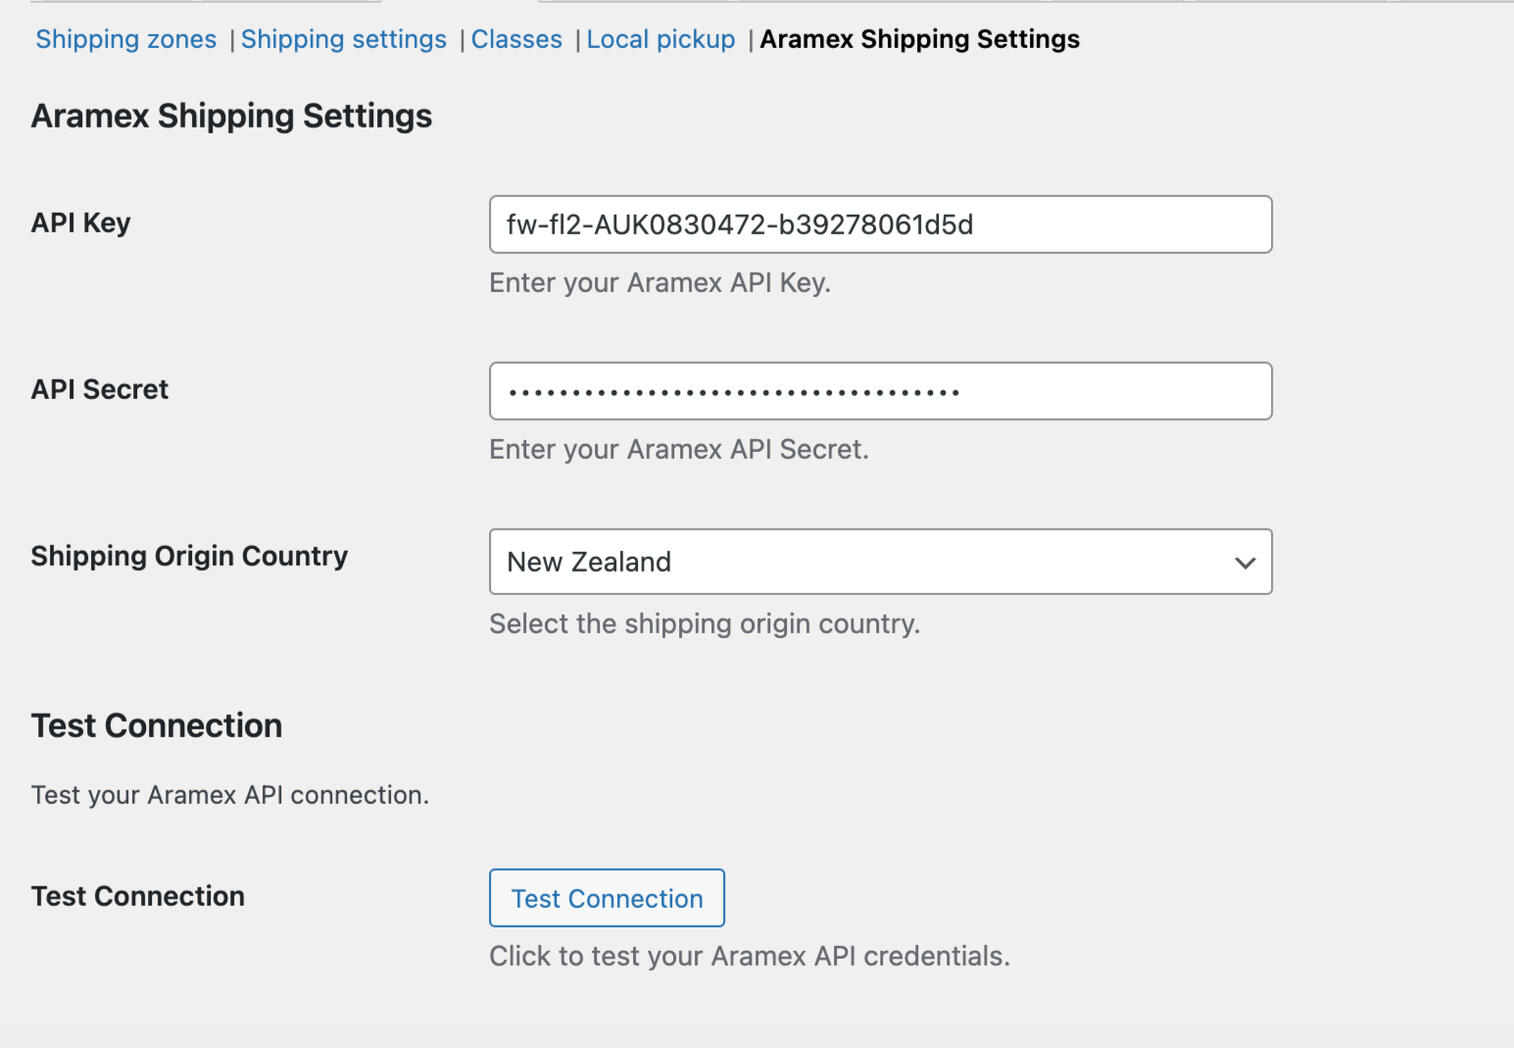The height and width of the screenshot is (1048, 1514).
Task: Open the Shipping Origin Country dropdown showing New Zealand
Action: pos(860,562)
